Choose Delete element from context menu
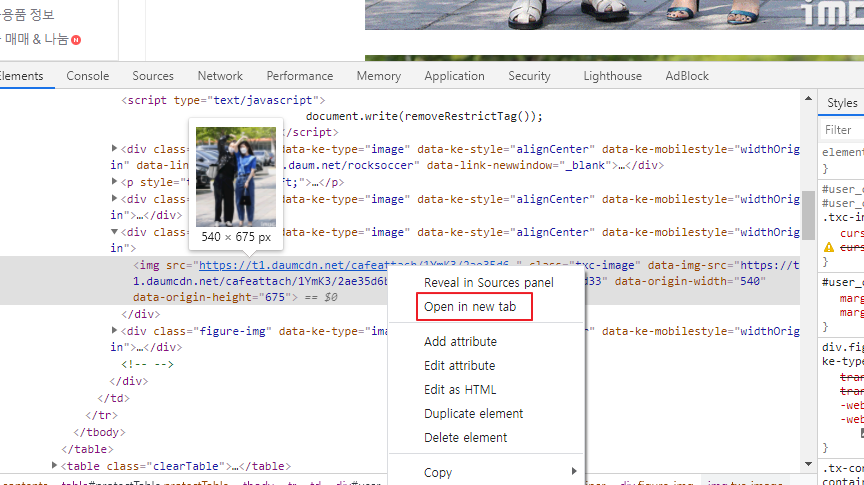864x485 pixels. [465, 438]
